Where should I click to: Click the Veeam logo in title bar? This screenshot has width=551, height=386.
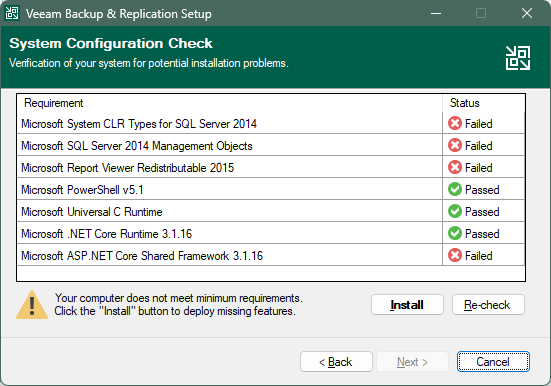tap(12, 13)
